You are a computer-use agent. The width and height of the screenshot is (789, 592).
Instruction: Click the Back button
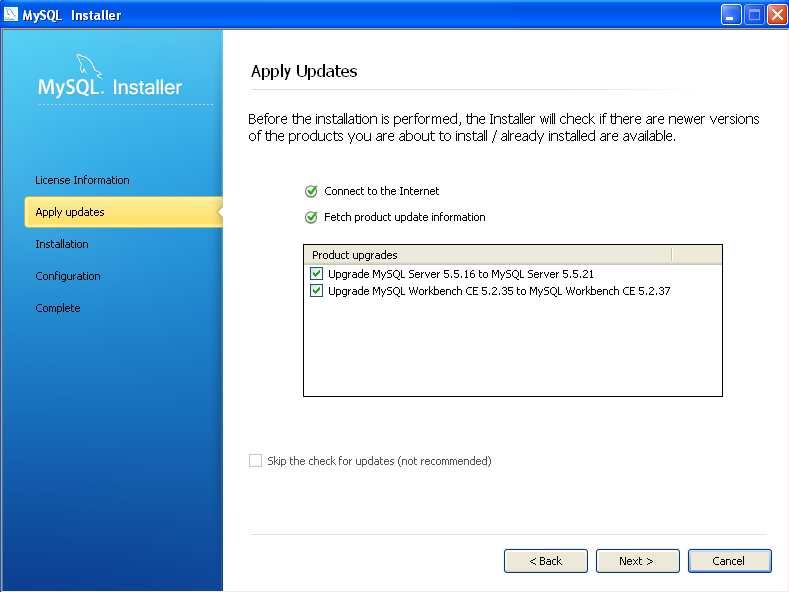click(x=546, y=561)
